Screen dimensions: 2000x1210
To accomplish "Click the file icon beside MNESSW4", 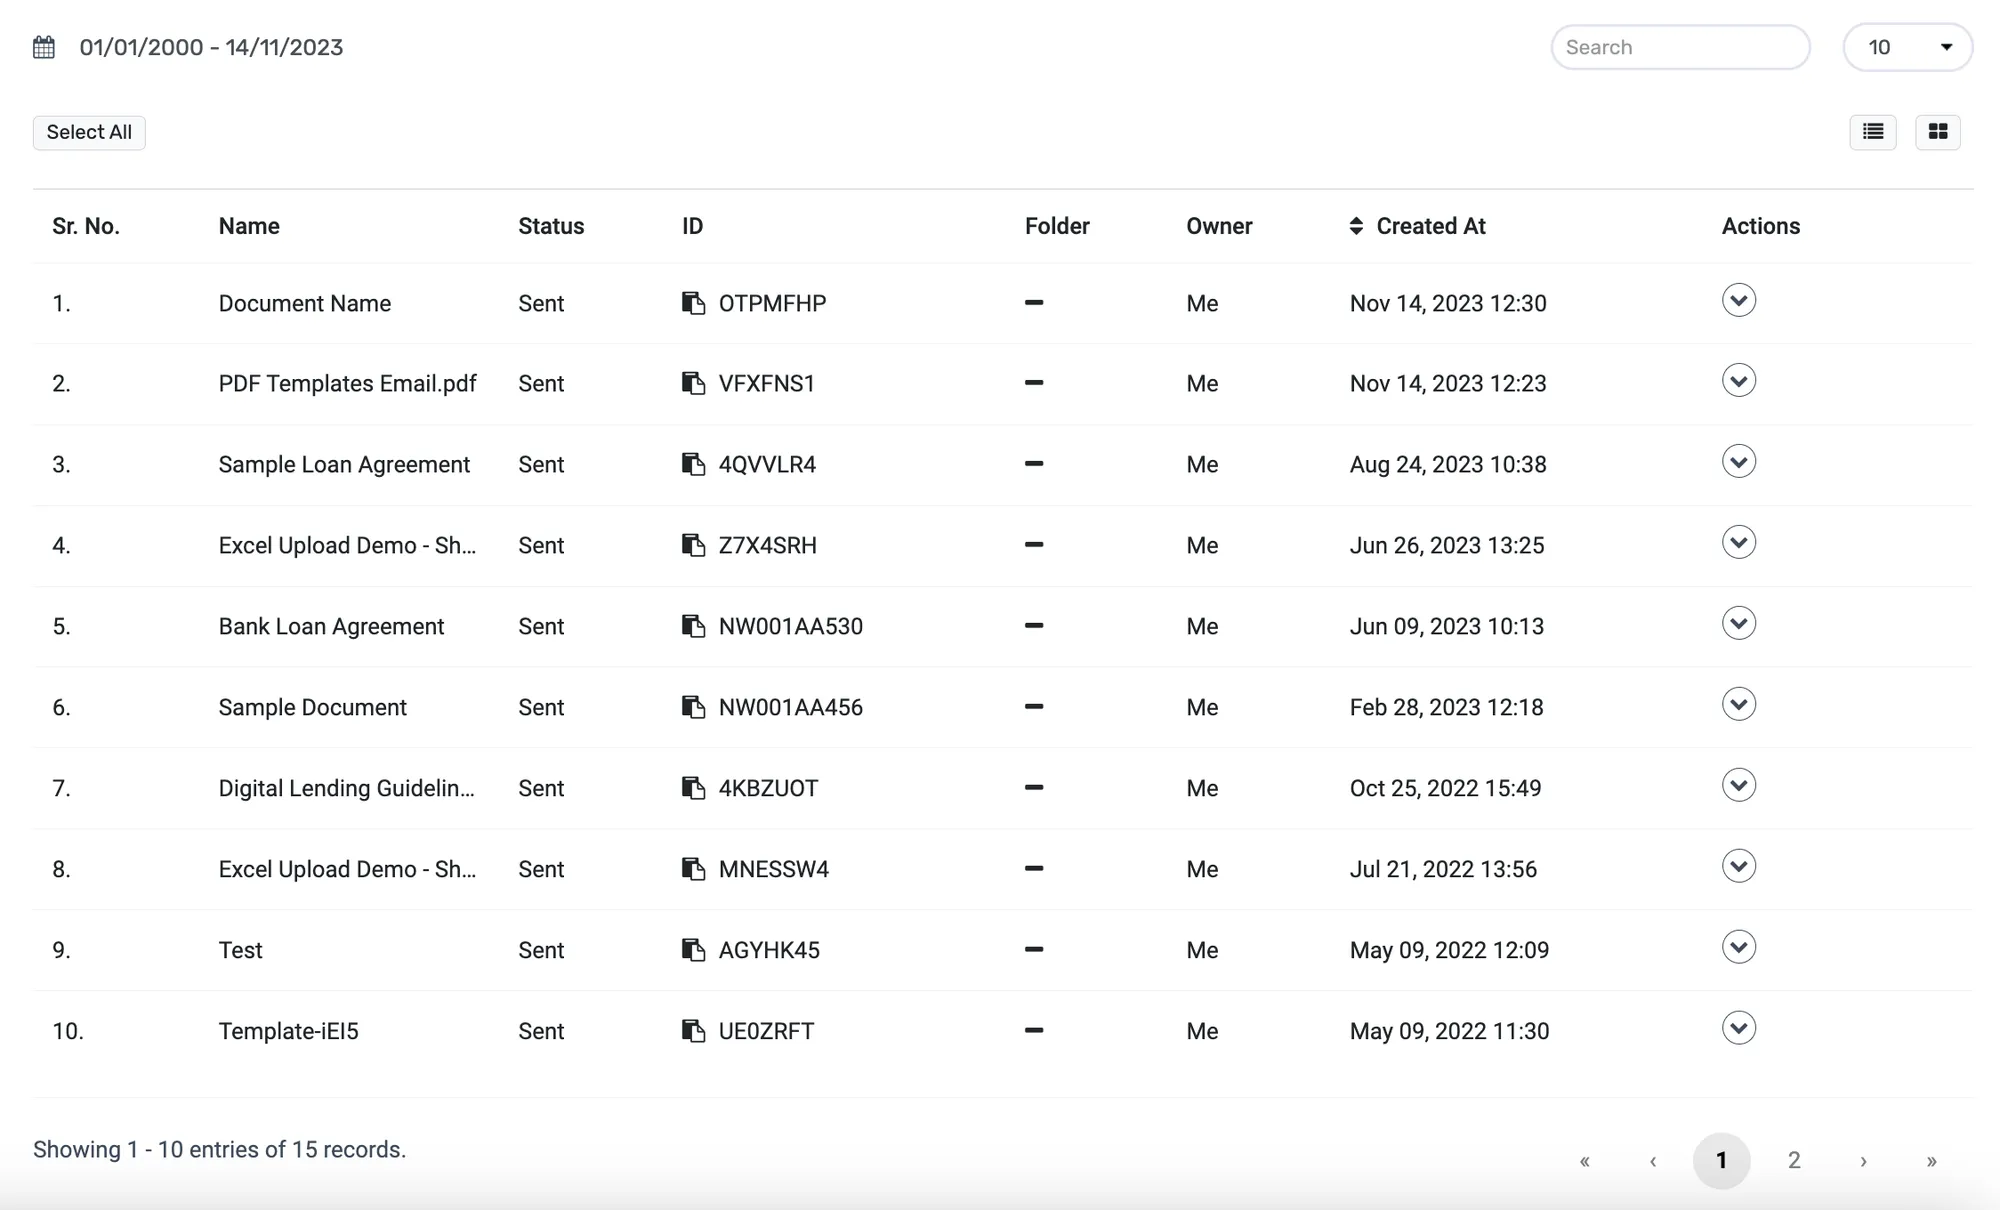I will point(694,869).
